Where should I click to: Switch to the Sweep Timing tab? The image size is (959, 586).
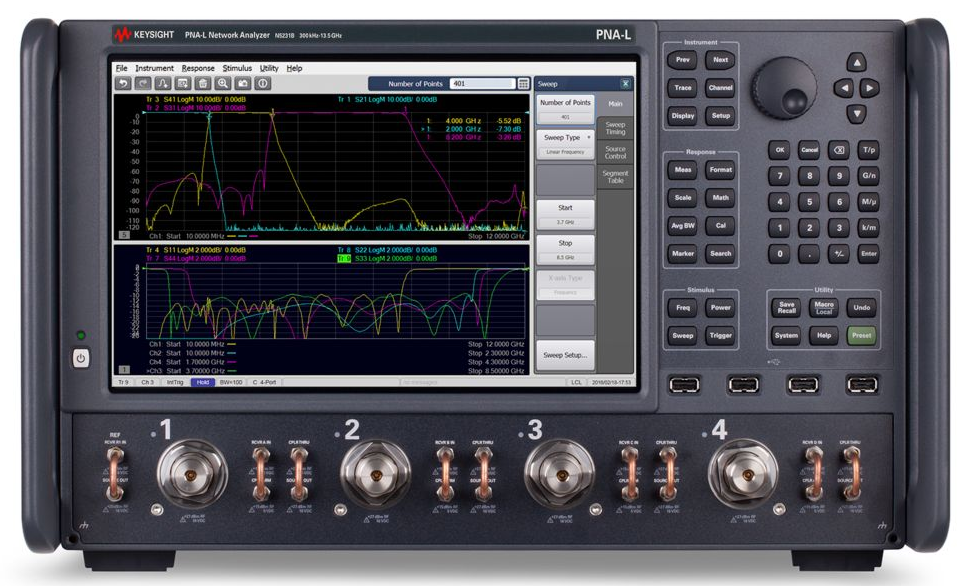615,128
